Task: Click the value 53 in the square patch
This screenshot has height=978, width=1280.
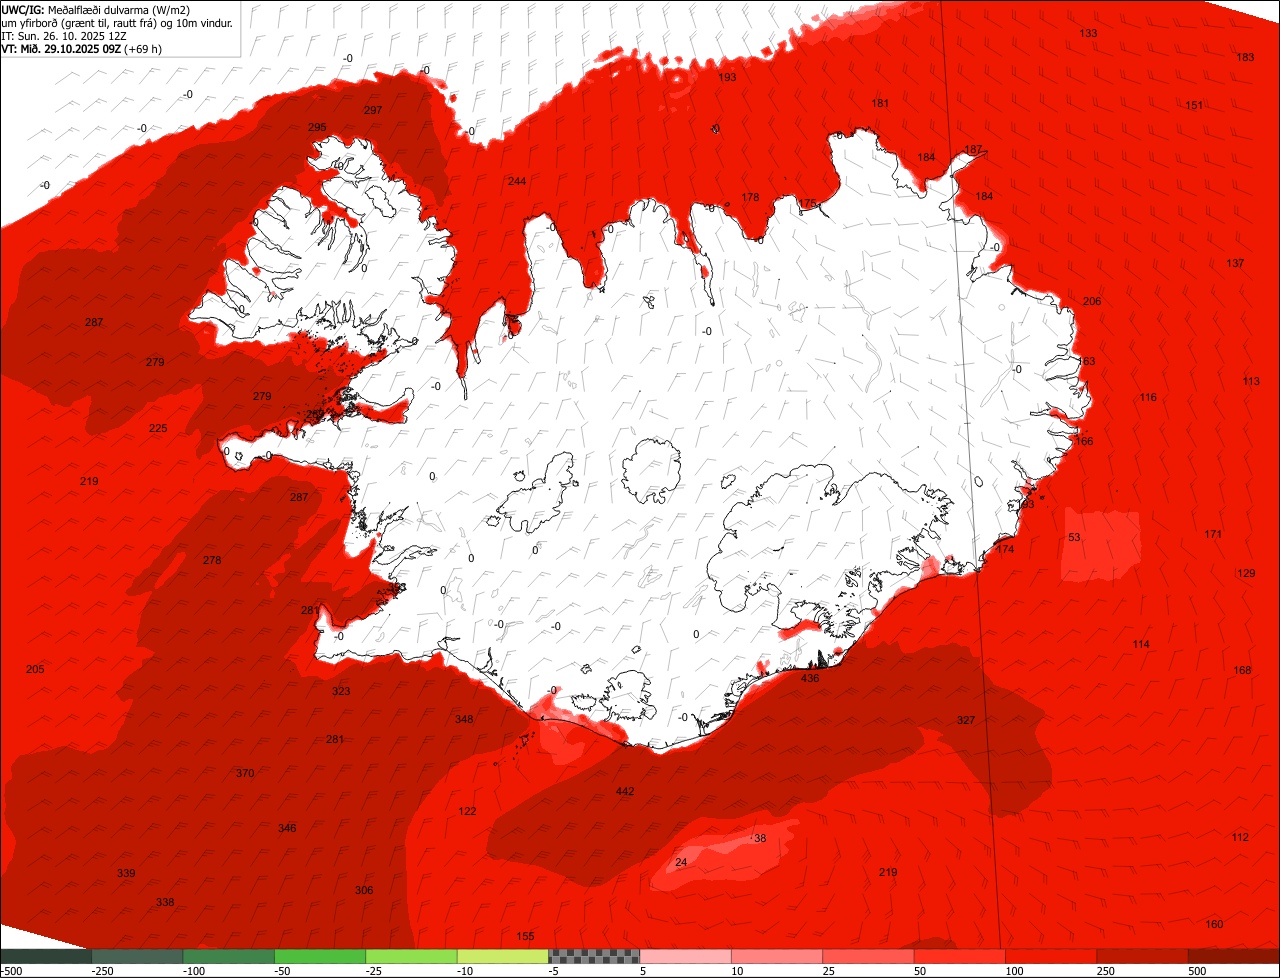Action: [1074, 538]
